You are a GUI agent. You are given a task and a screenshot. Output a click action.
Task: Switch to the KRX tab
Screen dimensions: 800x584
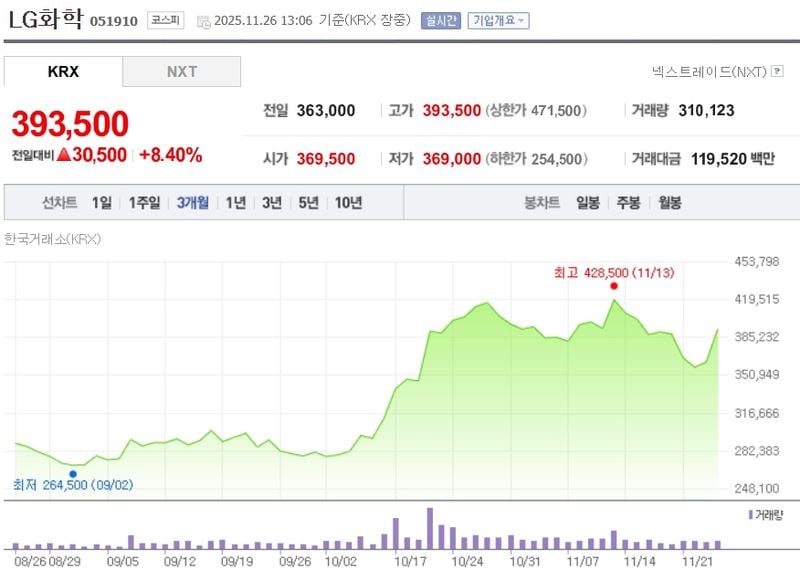[x=63, y=72]
